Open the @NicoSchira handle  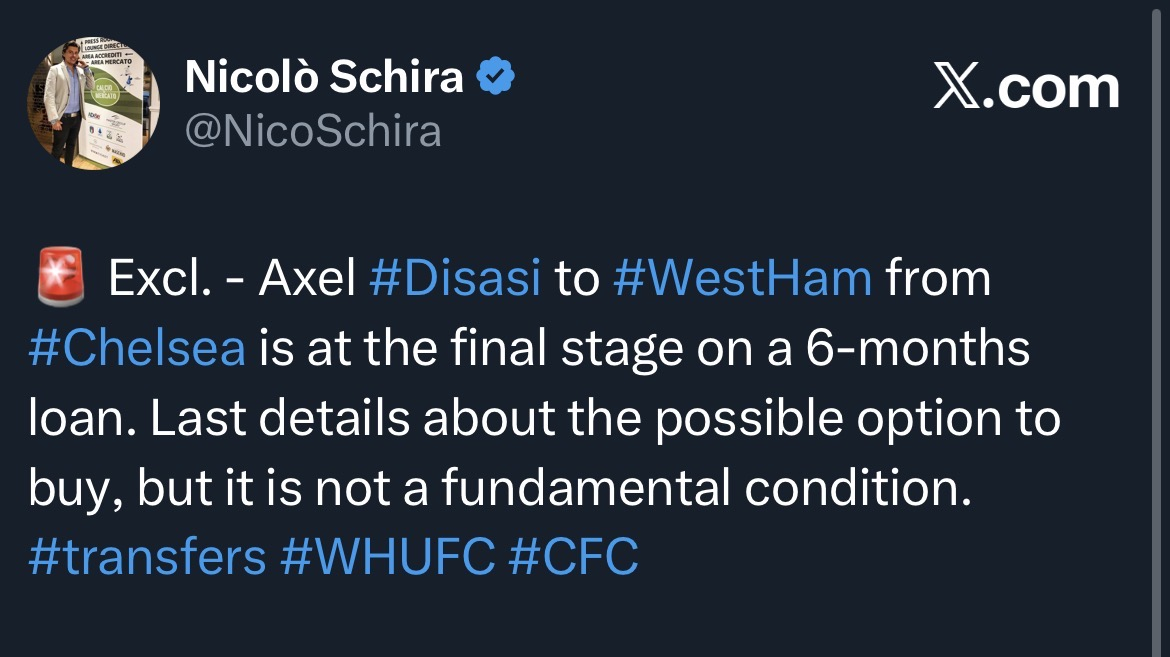coord(313,131)
